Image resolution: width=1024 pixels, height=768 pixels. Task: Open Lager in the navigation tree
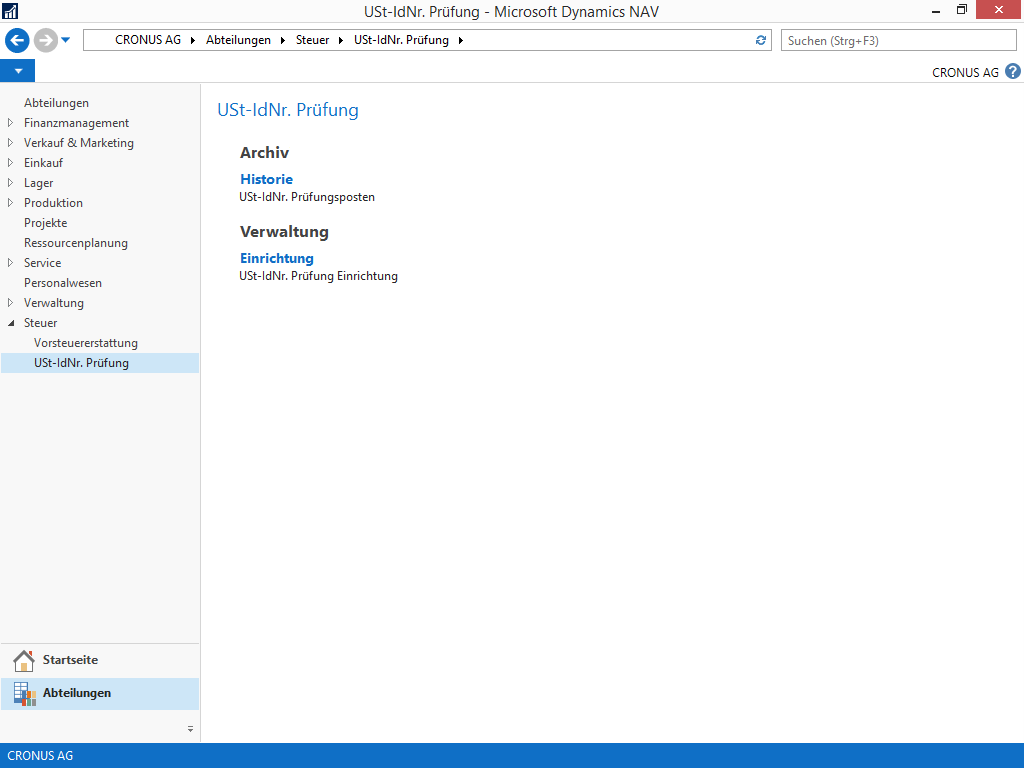point(39,183)
